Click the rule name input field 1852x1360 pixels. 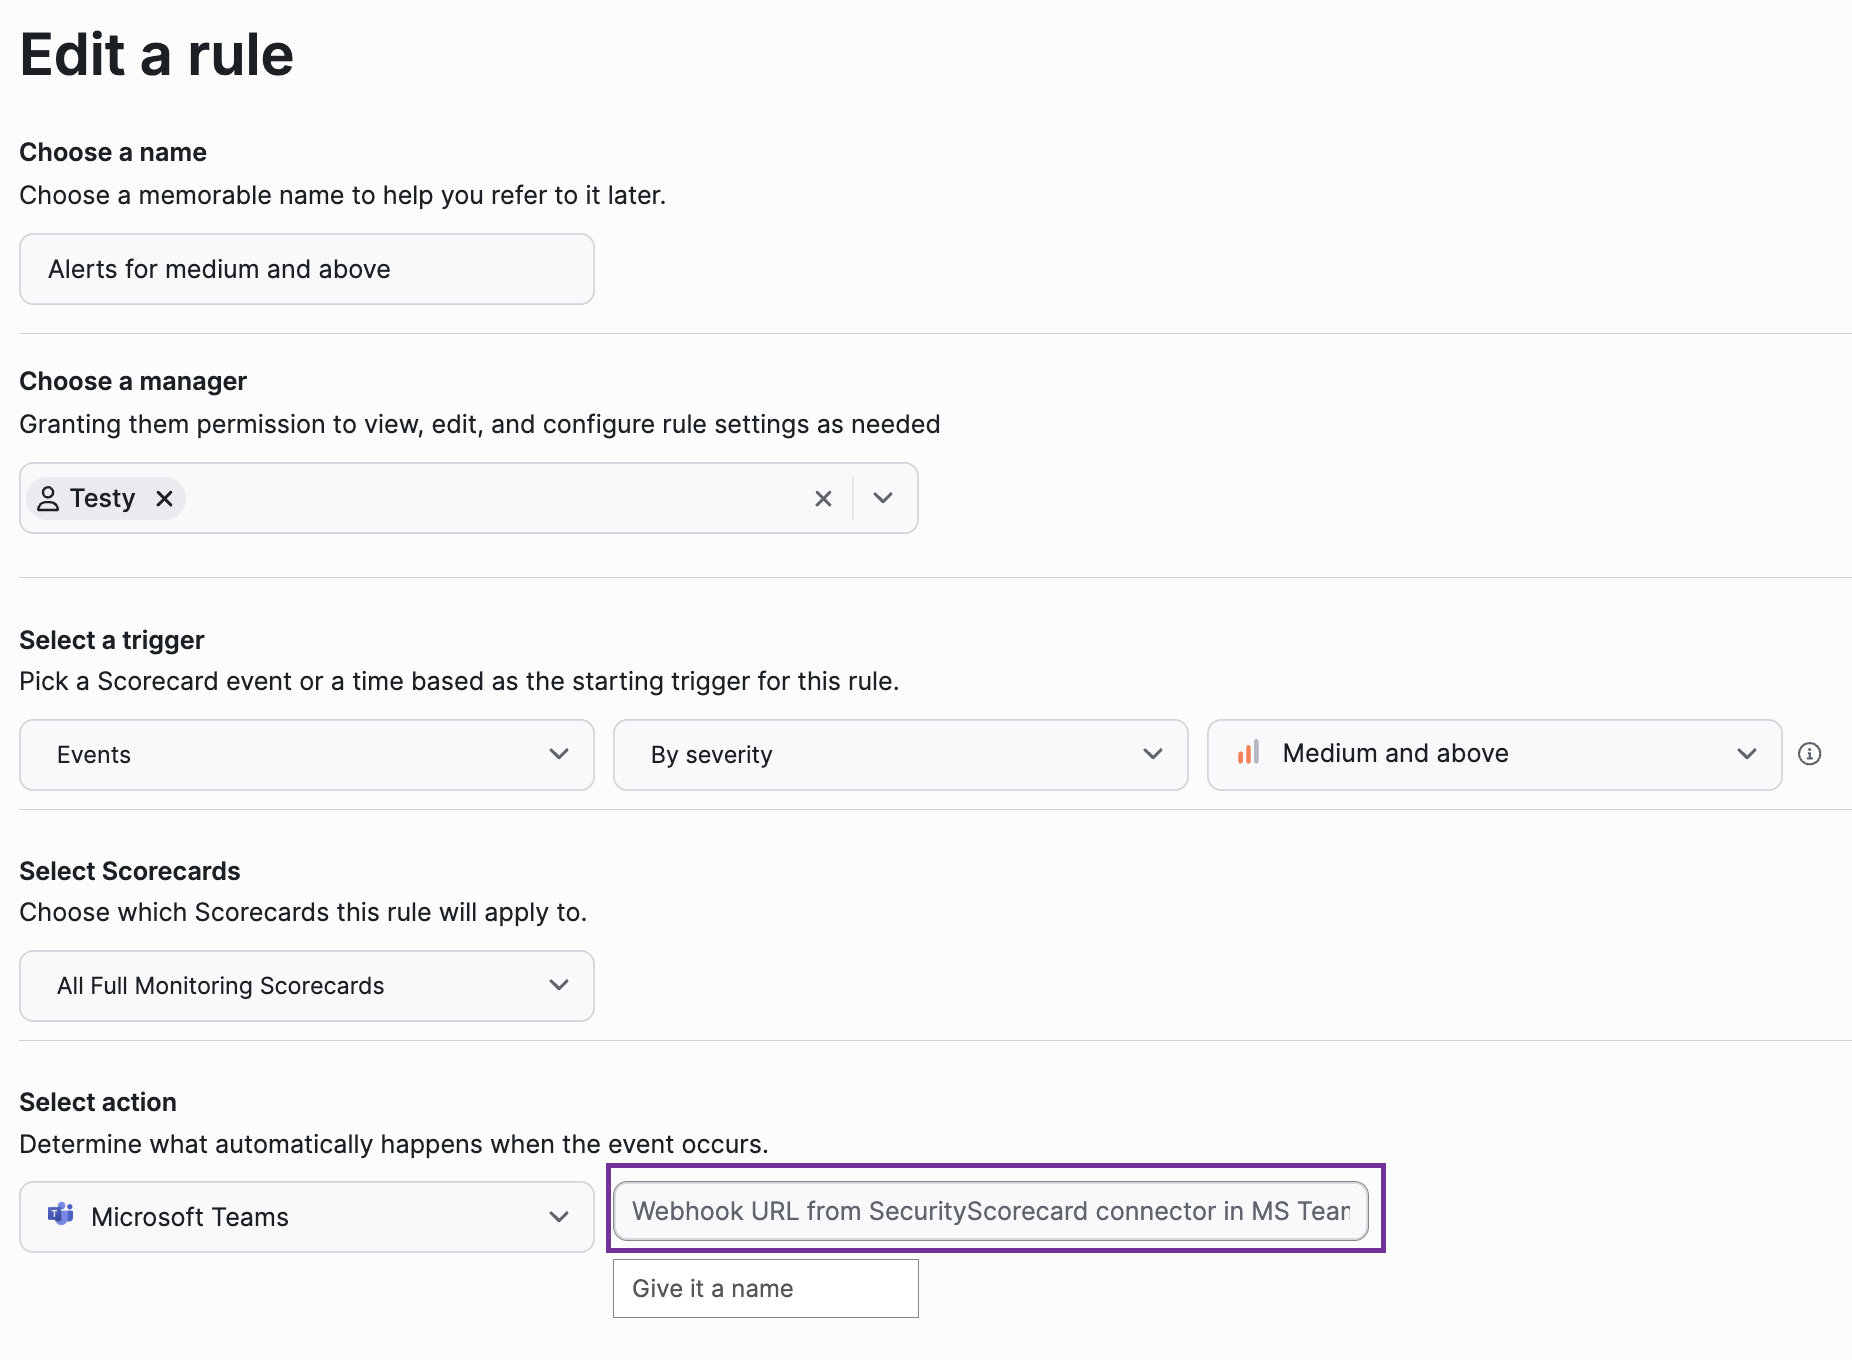307,269
